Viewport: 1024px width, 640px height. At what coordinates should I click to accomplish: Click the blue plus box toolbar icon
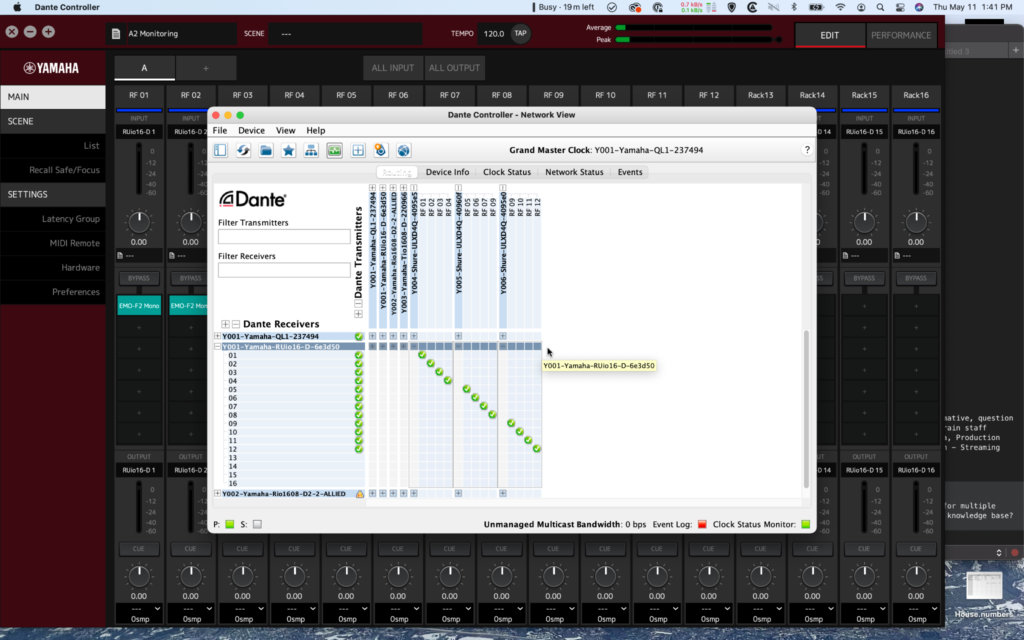click(x=358, y=150)
